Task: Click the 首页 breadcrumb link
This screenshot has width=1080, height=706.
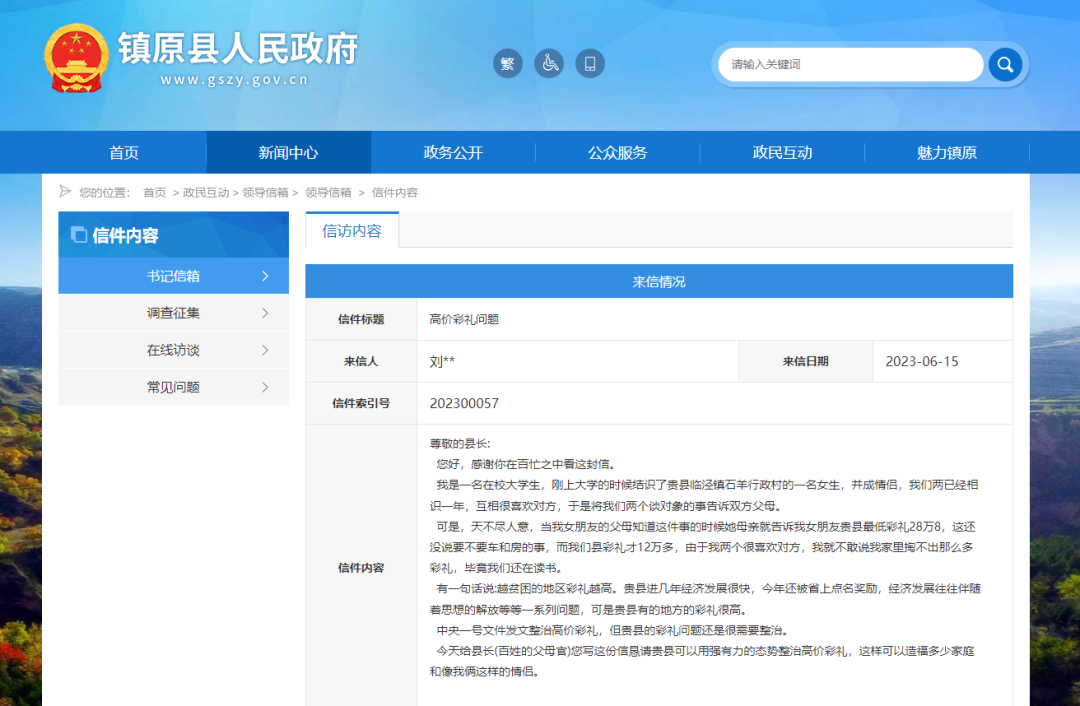Action: pyautogui.click(x=154, y=193)
